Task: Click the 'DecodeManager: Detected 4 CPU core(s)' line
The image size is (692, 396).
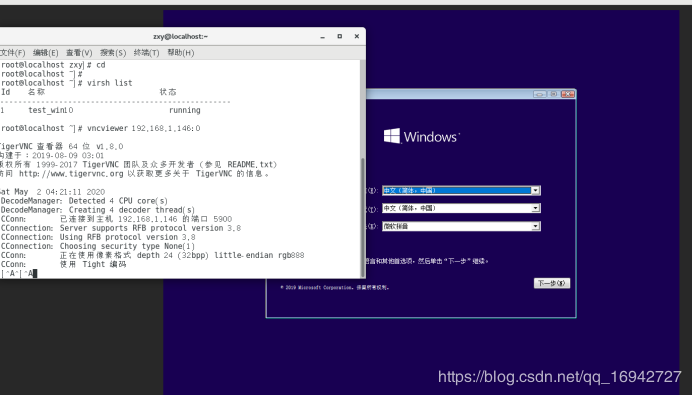Action: [x=84, y=201]
